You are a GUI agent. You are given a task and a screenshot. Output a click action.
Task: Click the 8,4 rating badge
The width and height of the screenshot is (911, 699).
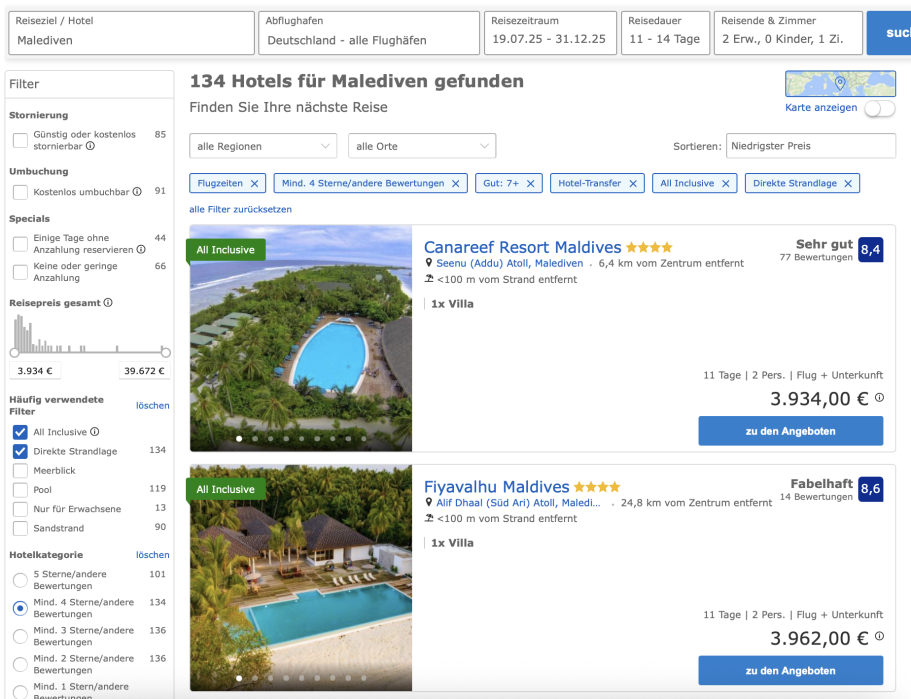[870, 250]
